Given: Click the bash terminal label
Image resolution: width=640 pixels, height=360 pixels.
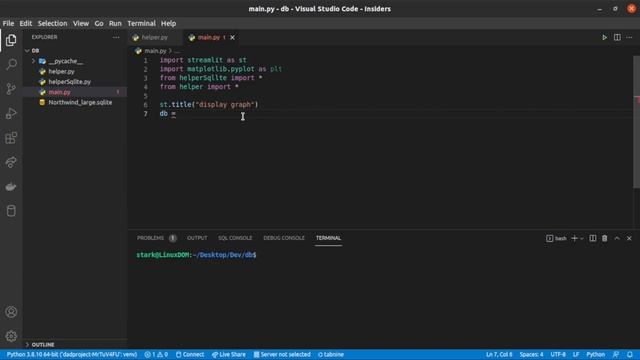Looking at the screenshot, I should (556, 238).
